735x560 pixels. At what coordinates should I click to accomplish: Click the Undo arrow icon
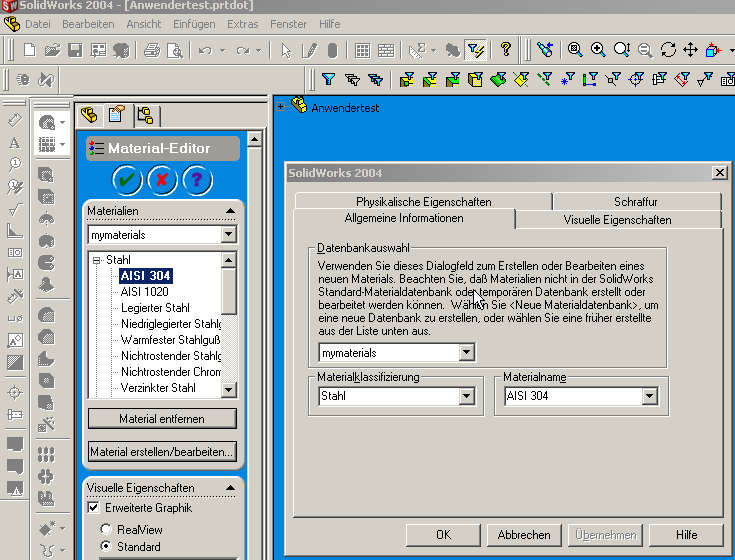[x=204, y=50]
